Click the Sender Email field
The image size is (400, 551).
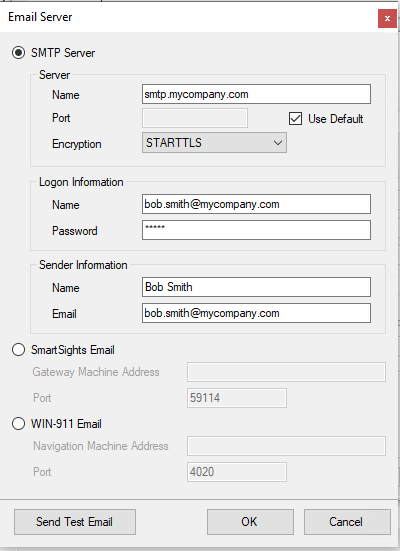[256, 313]
